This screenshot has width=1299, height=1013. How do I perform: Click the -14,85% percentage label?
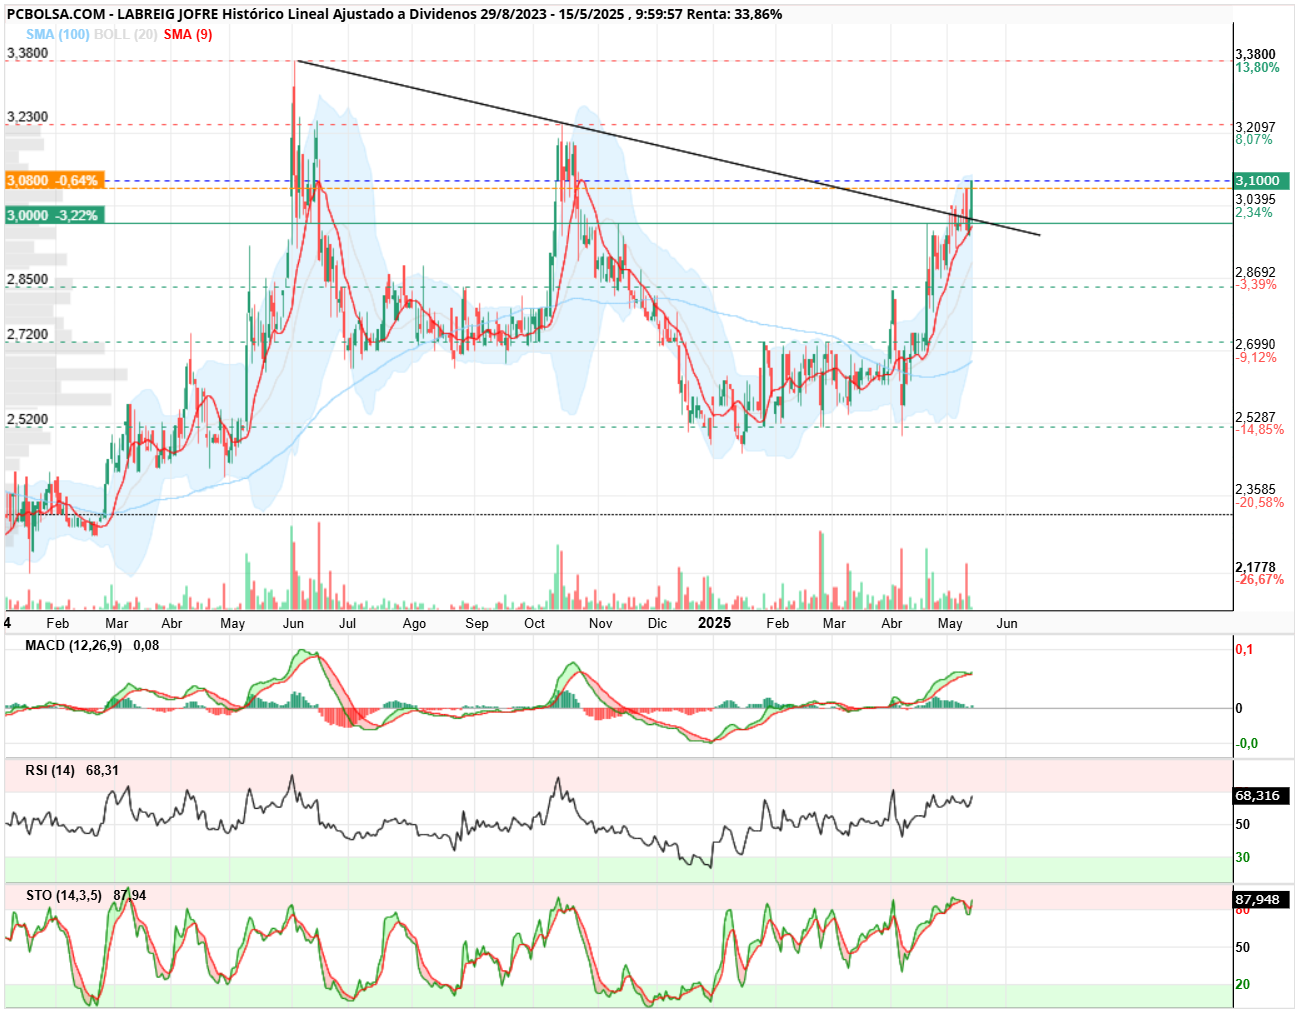[x=1260, y=430]
